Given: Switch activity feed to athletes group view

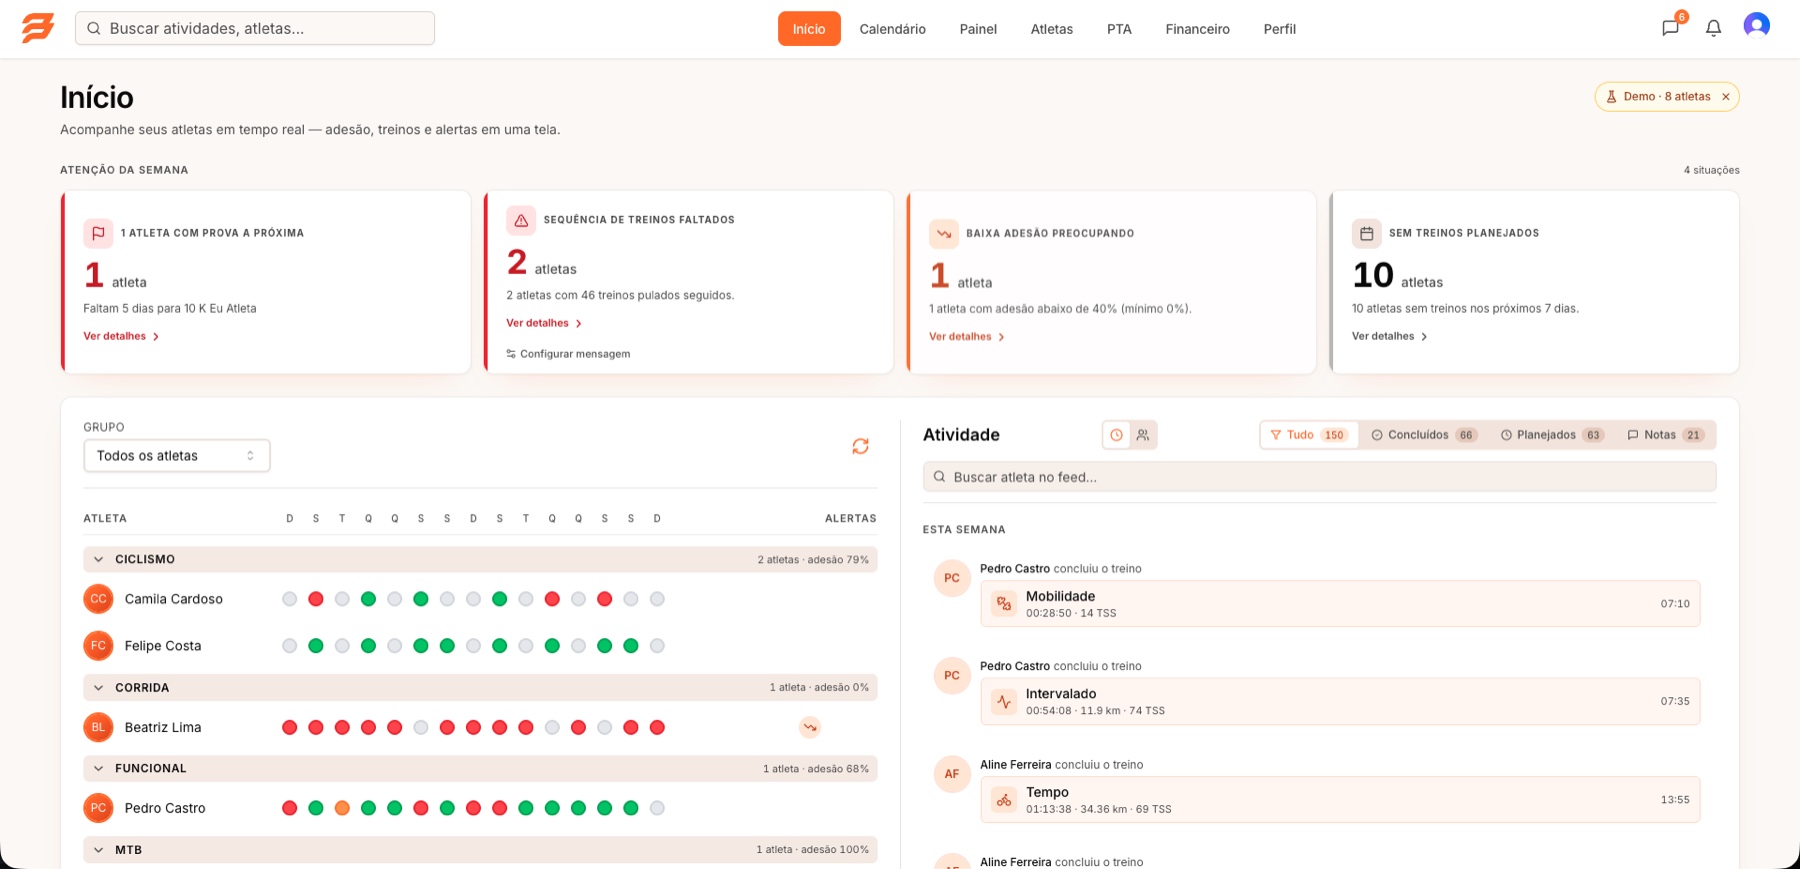Looking at the screenshot, I should tap(1143, 435).
